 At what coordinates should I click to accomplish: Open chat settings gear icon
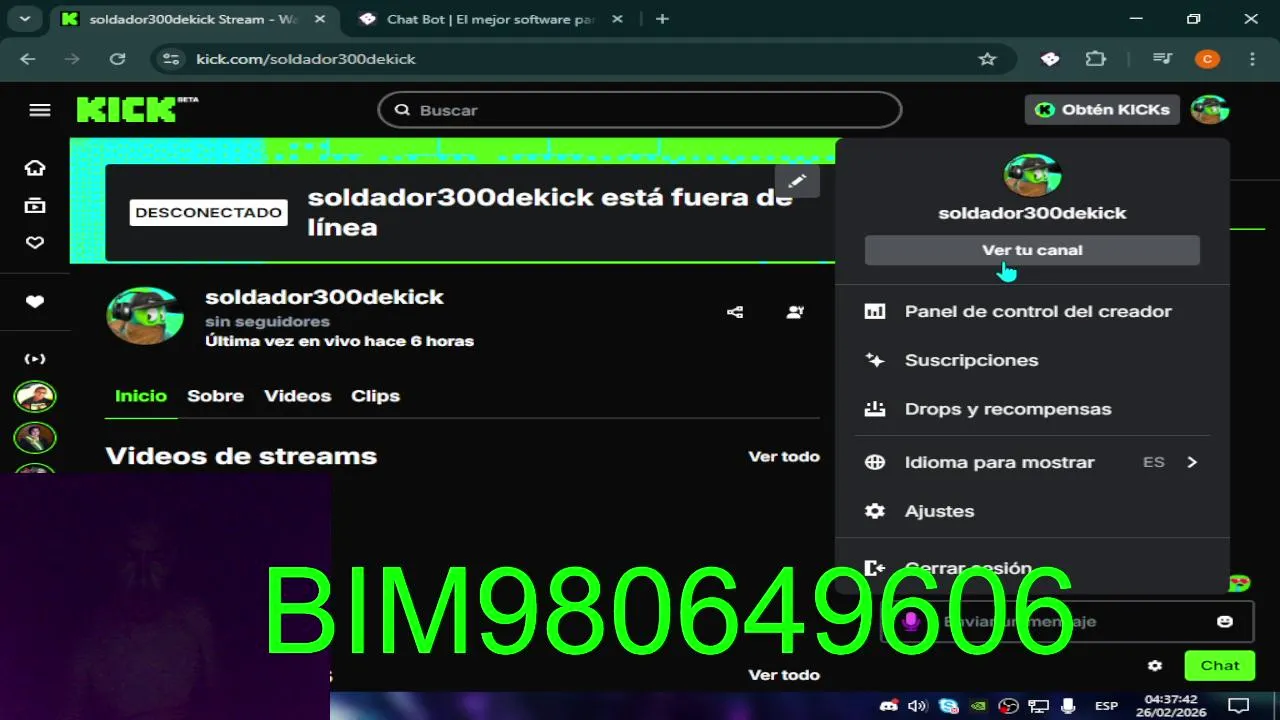pos(1155,666)
